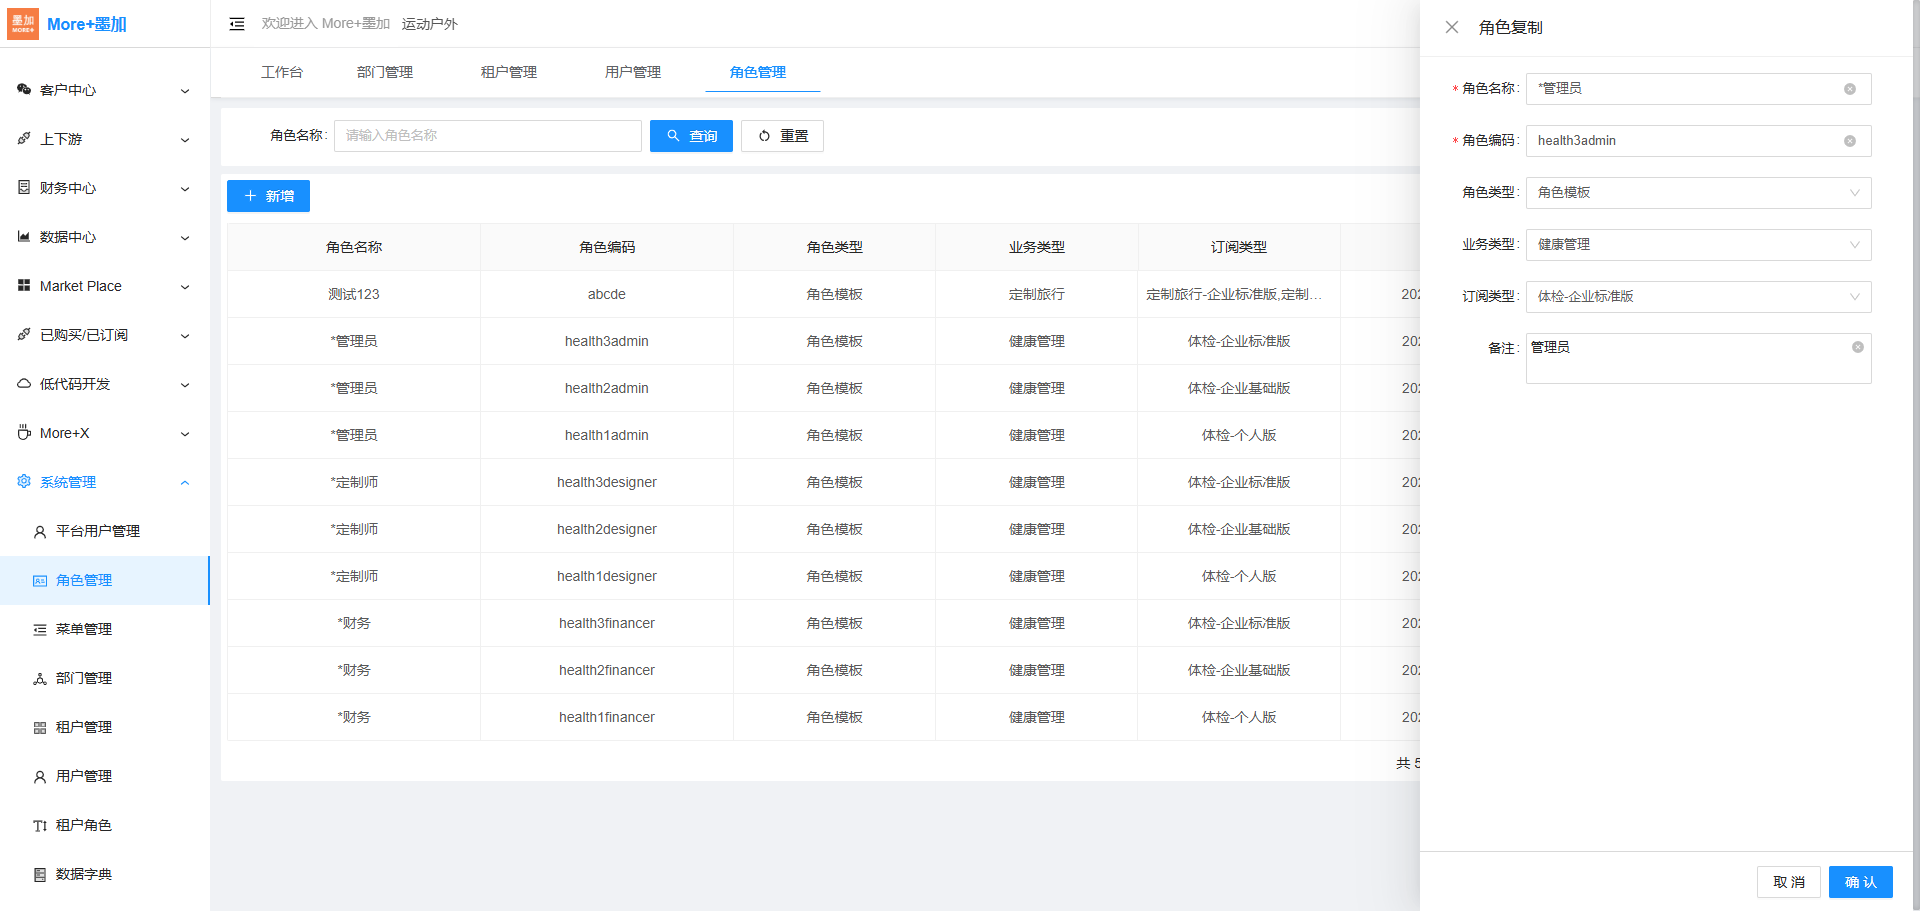The width and height of the screenshot is (1920, 911).
Task: Open 数据字典 in the sidebar
Action: tap(84, 874)
